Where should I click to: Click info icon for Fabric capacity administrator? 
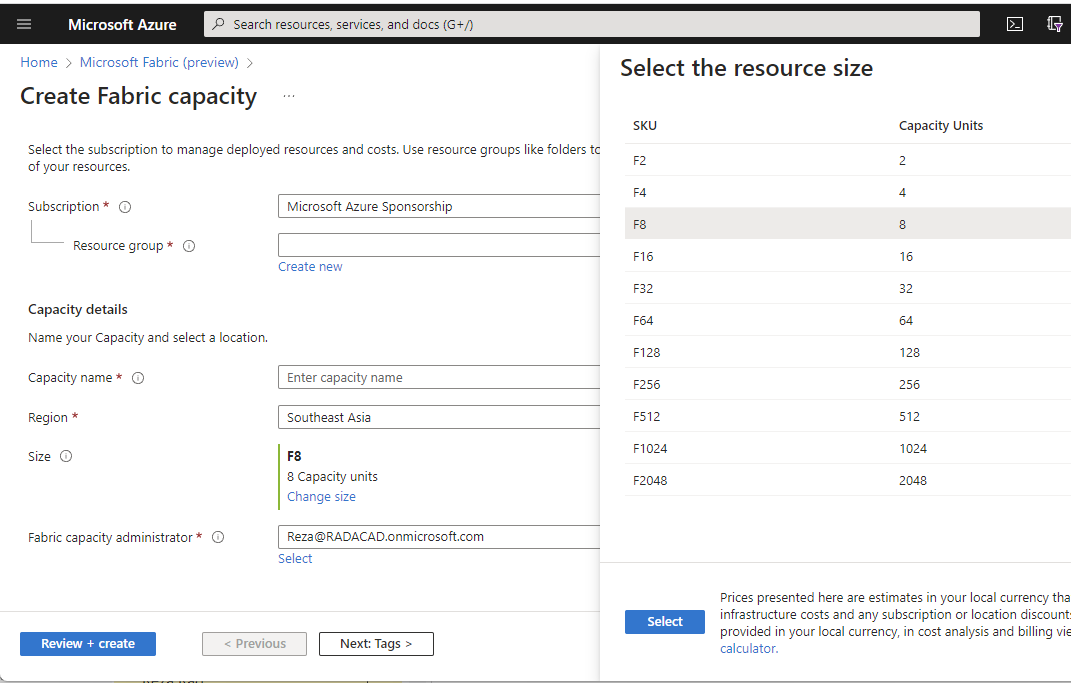click(218, 537)
